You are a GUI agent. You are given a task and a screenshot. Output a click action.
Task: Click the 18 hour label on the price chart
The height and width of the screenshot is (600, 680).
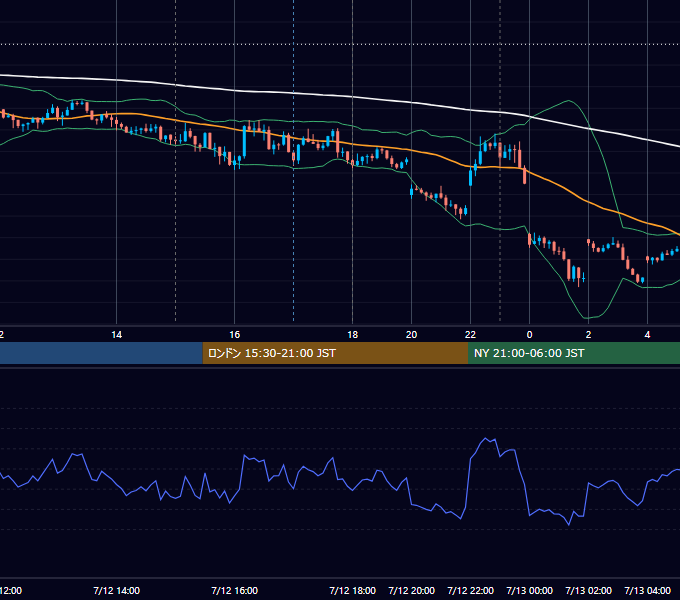(353, 335)
